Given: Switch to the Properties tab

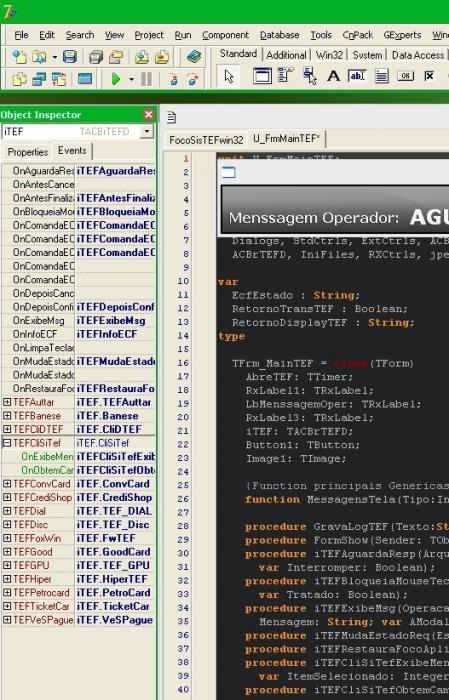Looking at the screenshot, I should tap(28, 152).
